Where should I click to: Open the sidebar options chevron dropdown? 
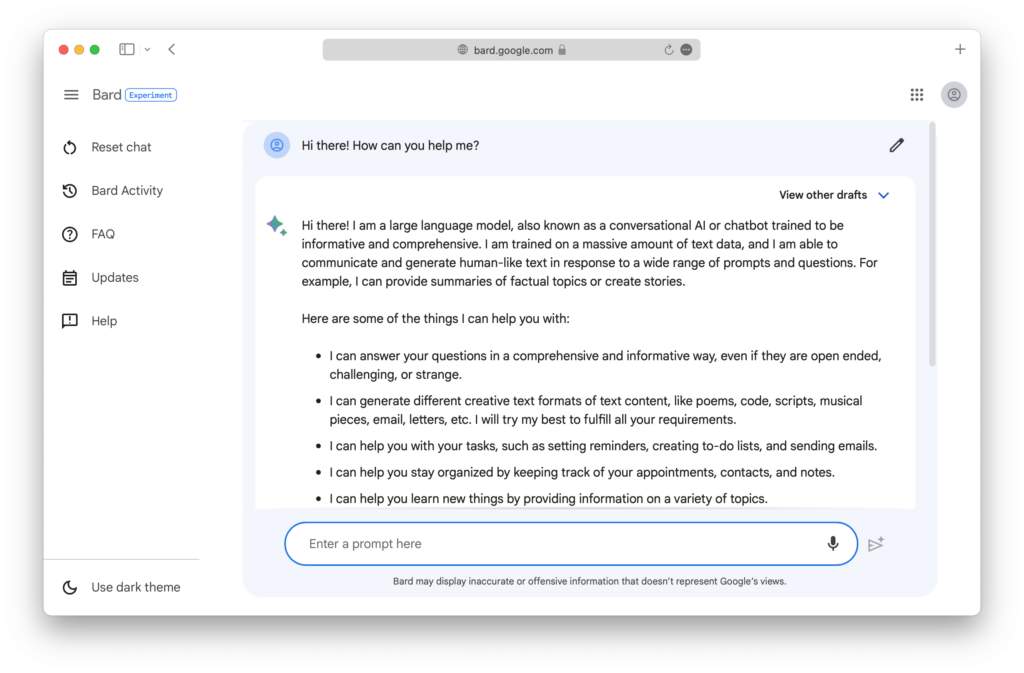click(x=148, y=50)
